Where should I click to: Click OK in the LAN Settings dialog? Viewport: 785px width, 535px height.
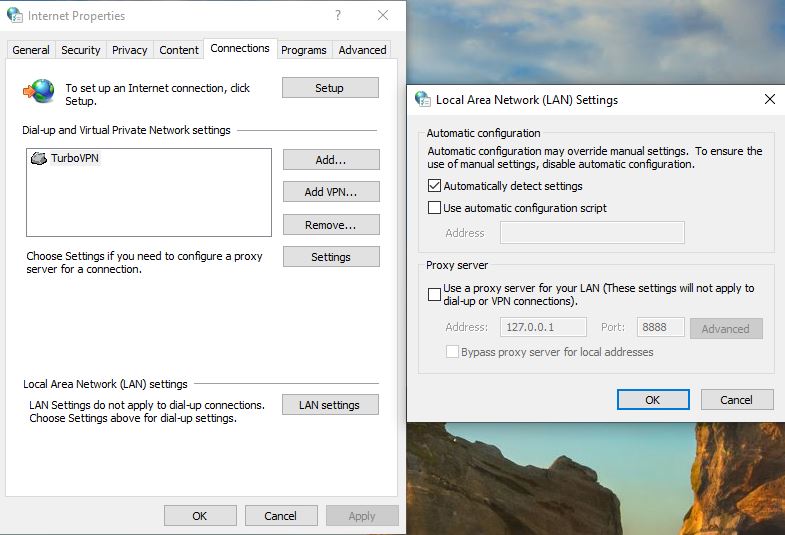pyautogui.click(x=653, y=399)
